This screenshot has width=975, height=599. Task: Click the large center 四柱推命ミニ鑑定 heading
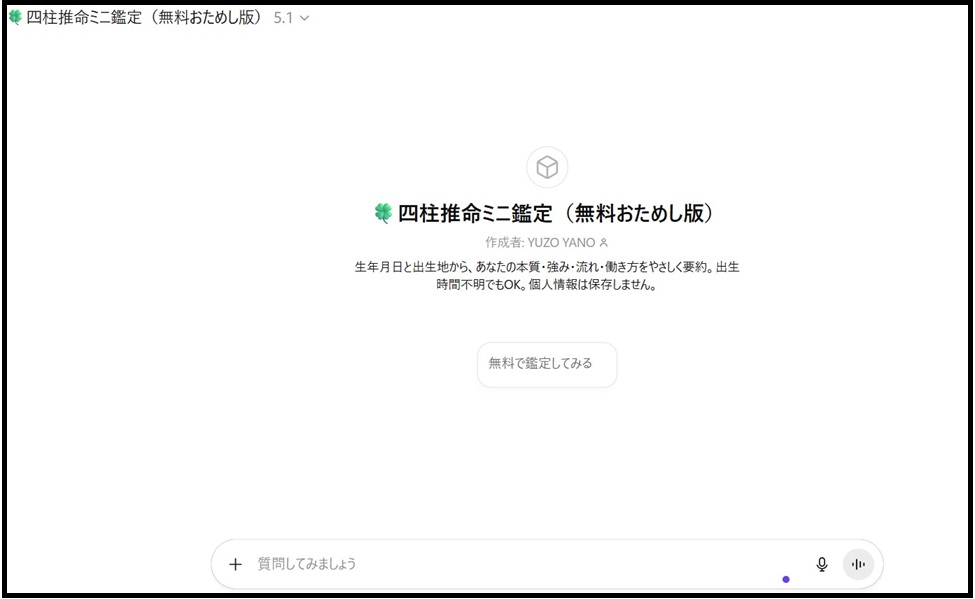point(559,213)
